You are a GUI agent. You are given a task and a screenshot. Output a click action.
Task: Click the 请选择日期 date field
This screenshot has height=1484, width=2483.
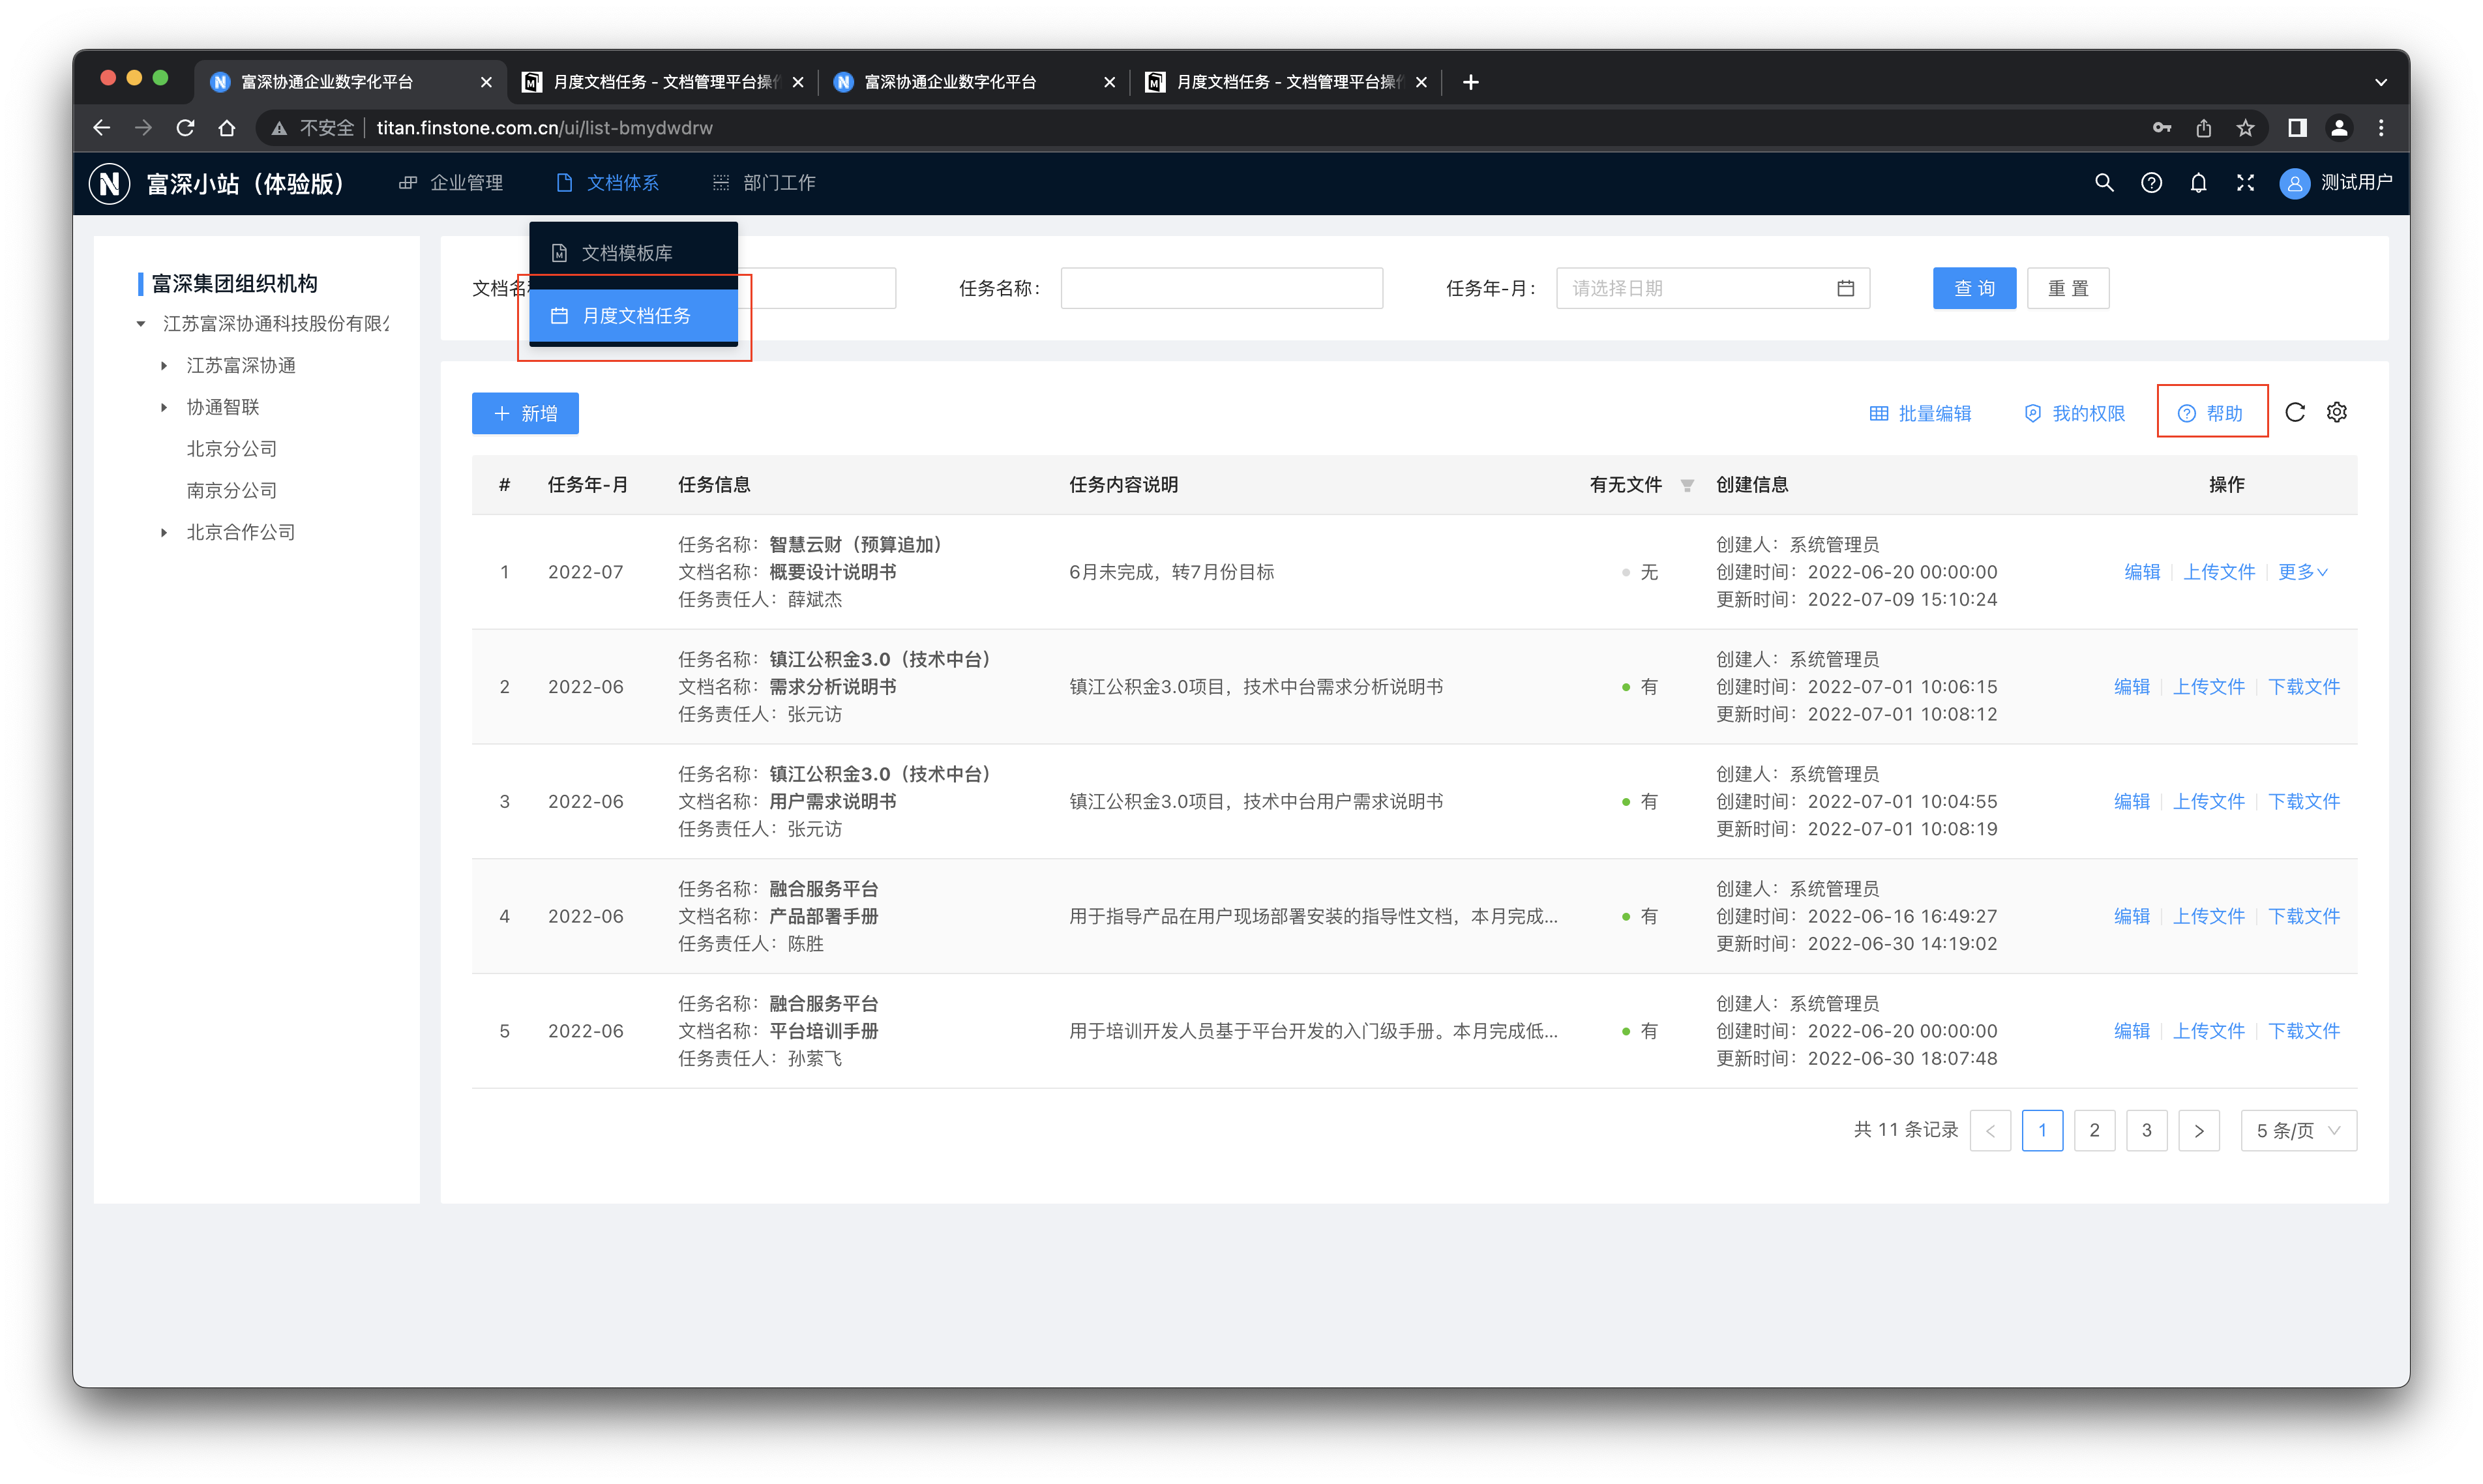point(1712,288)
